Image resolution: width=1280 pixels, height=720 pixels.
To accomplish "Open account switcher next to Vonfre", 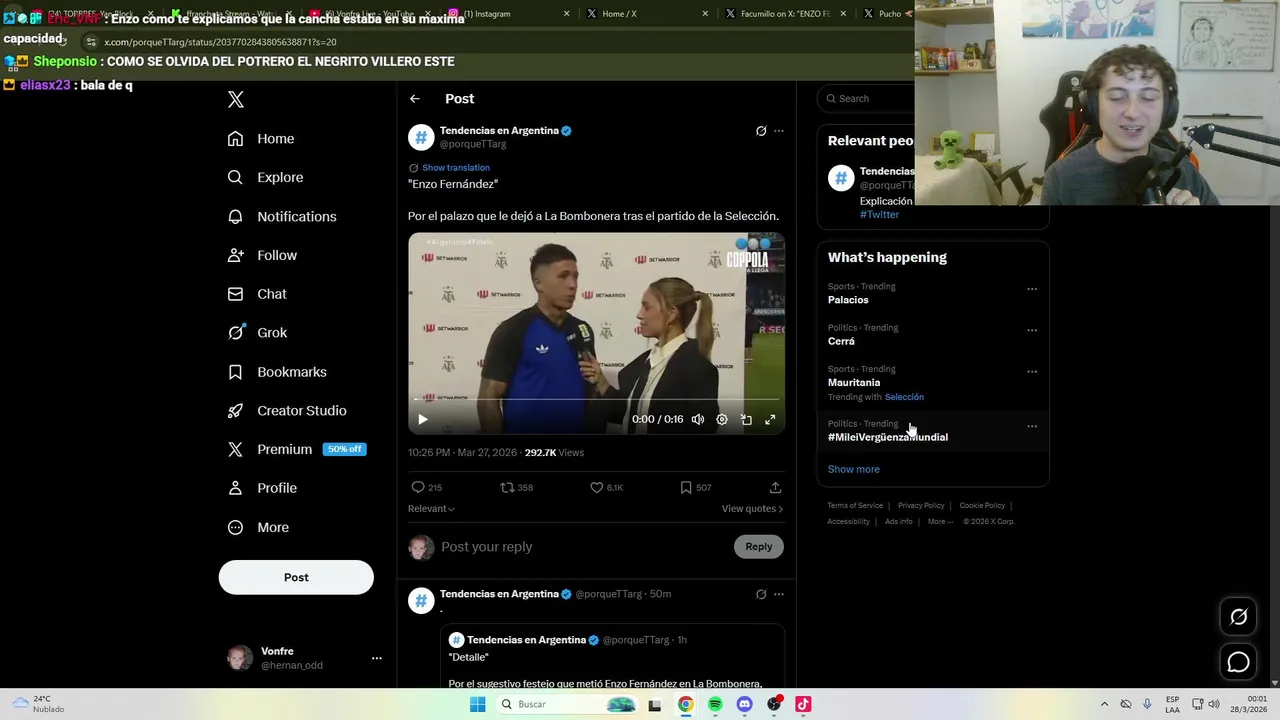I will click(x=376, y=658).
